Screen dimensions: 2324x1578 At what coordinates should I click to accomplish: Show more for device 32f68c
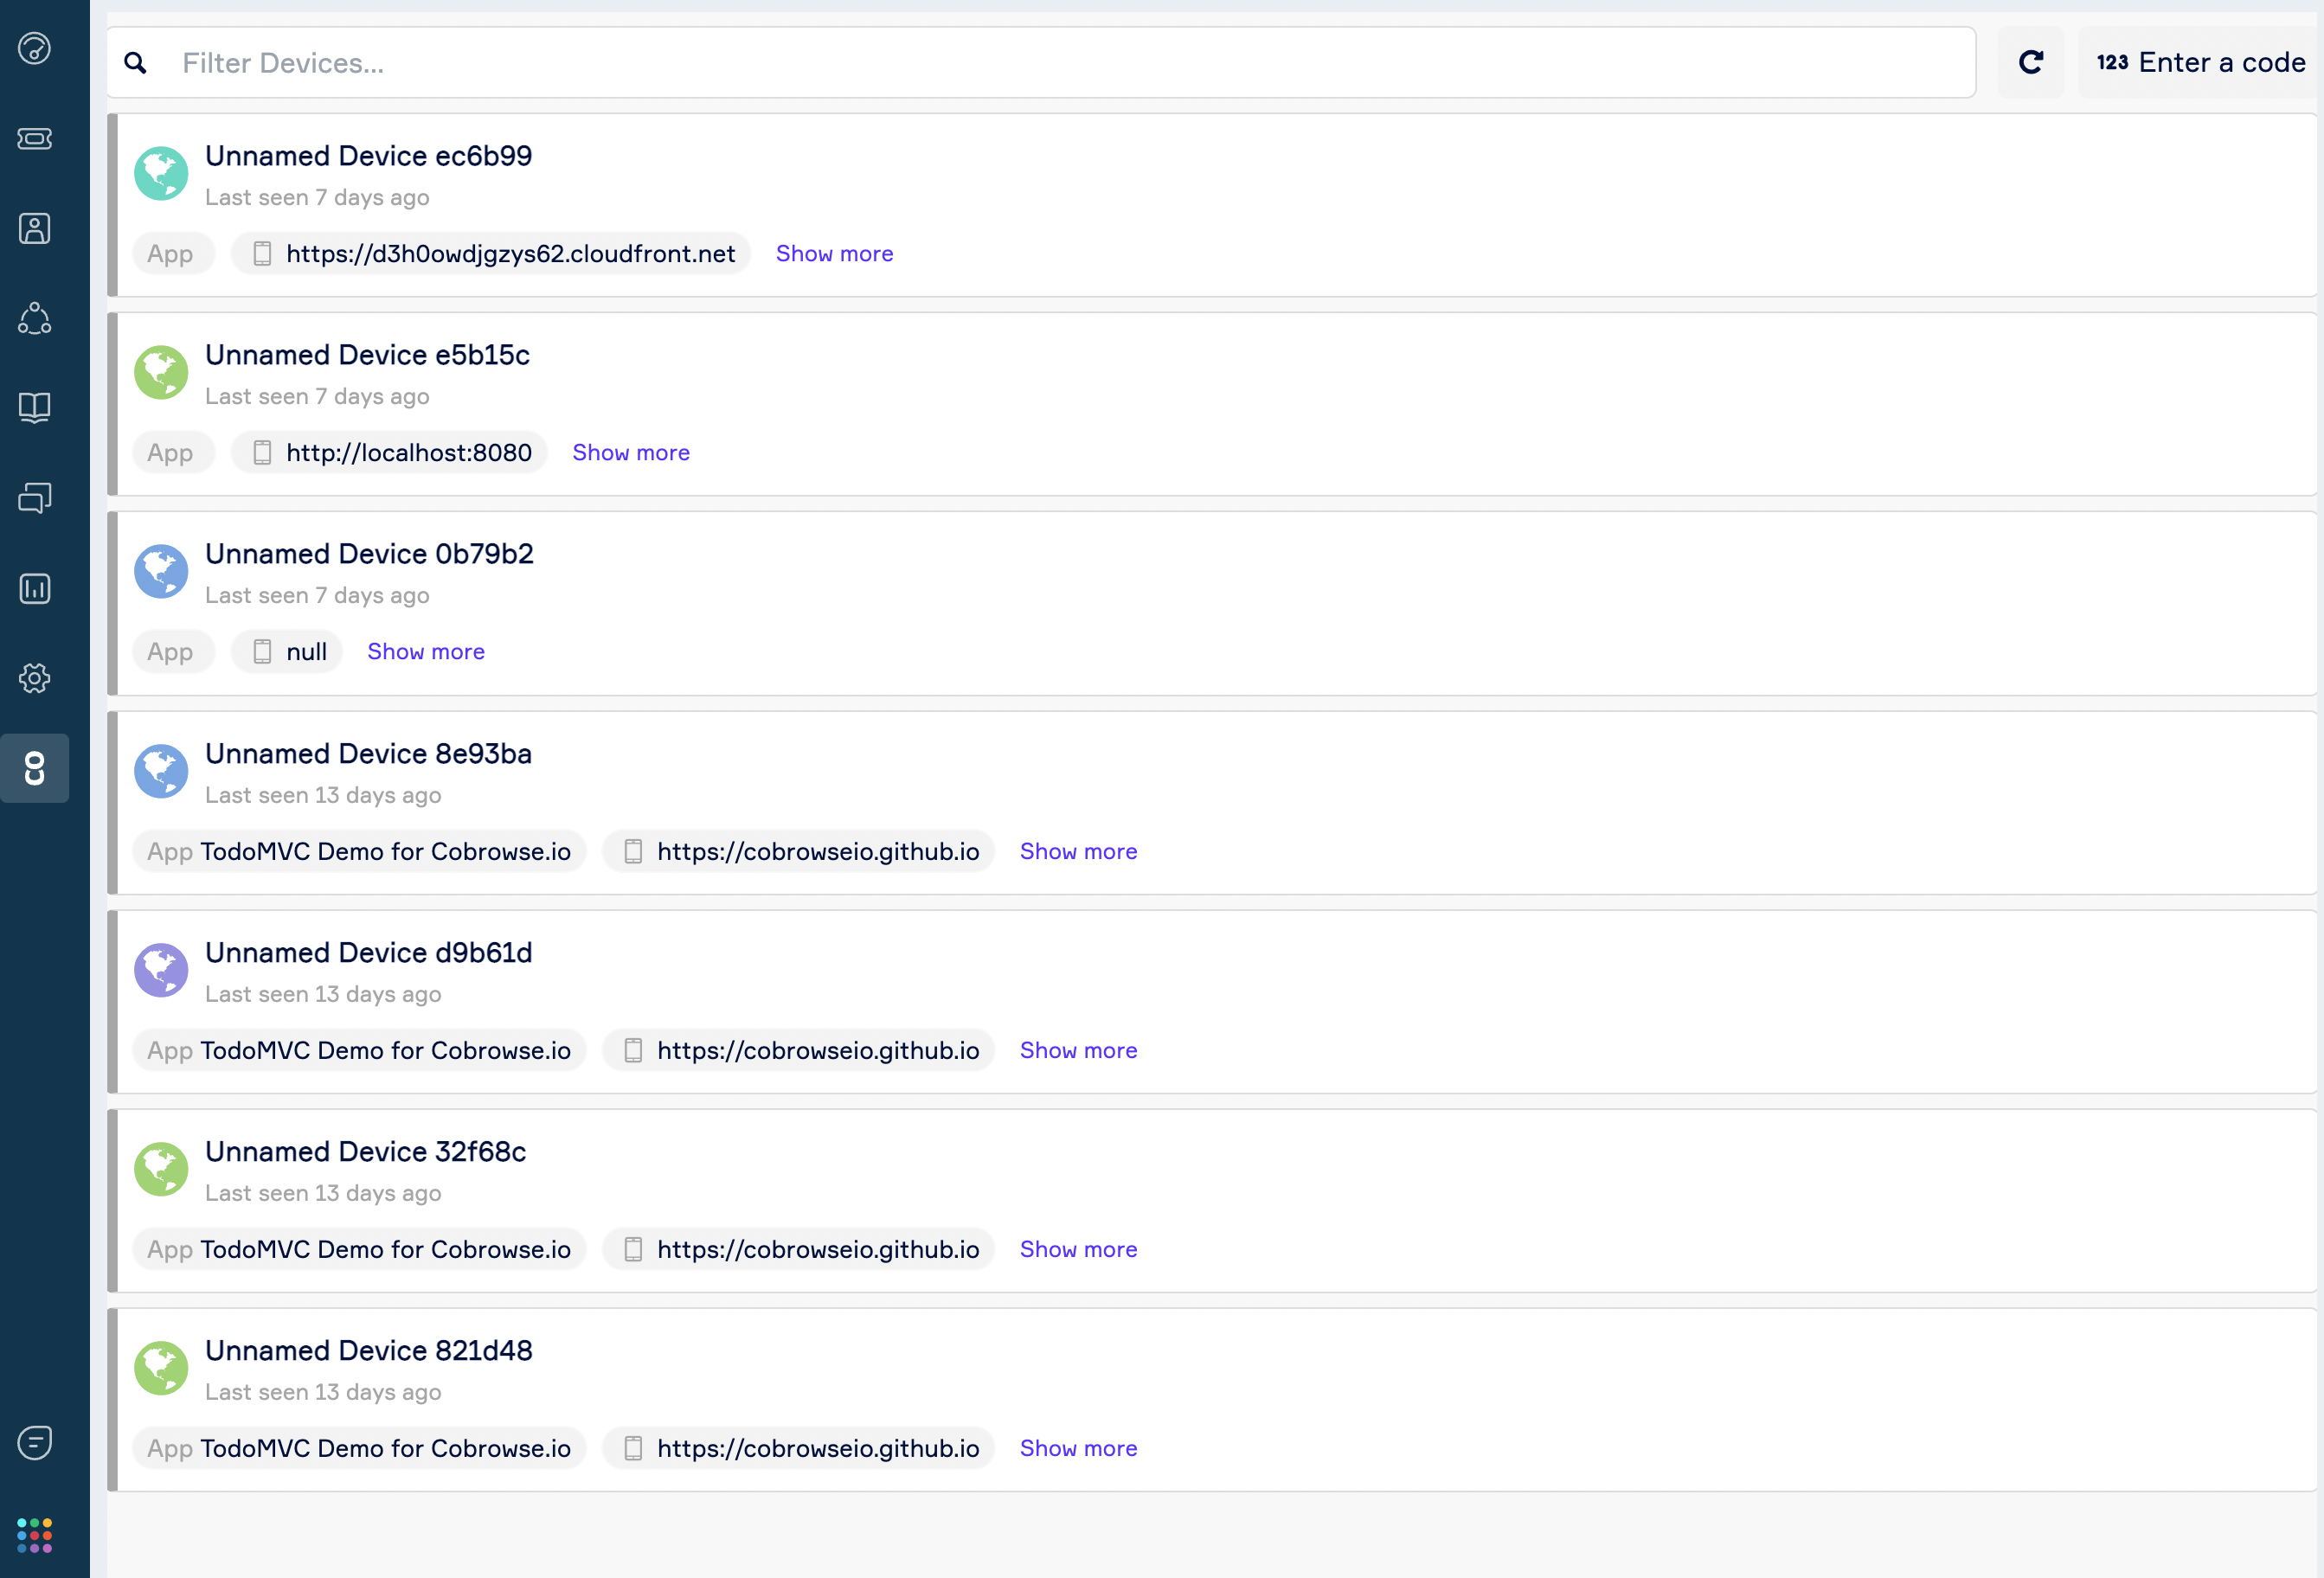[1078, 1249]
